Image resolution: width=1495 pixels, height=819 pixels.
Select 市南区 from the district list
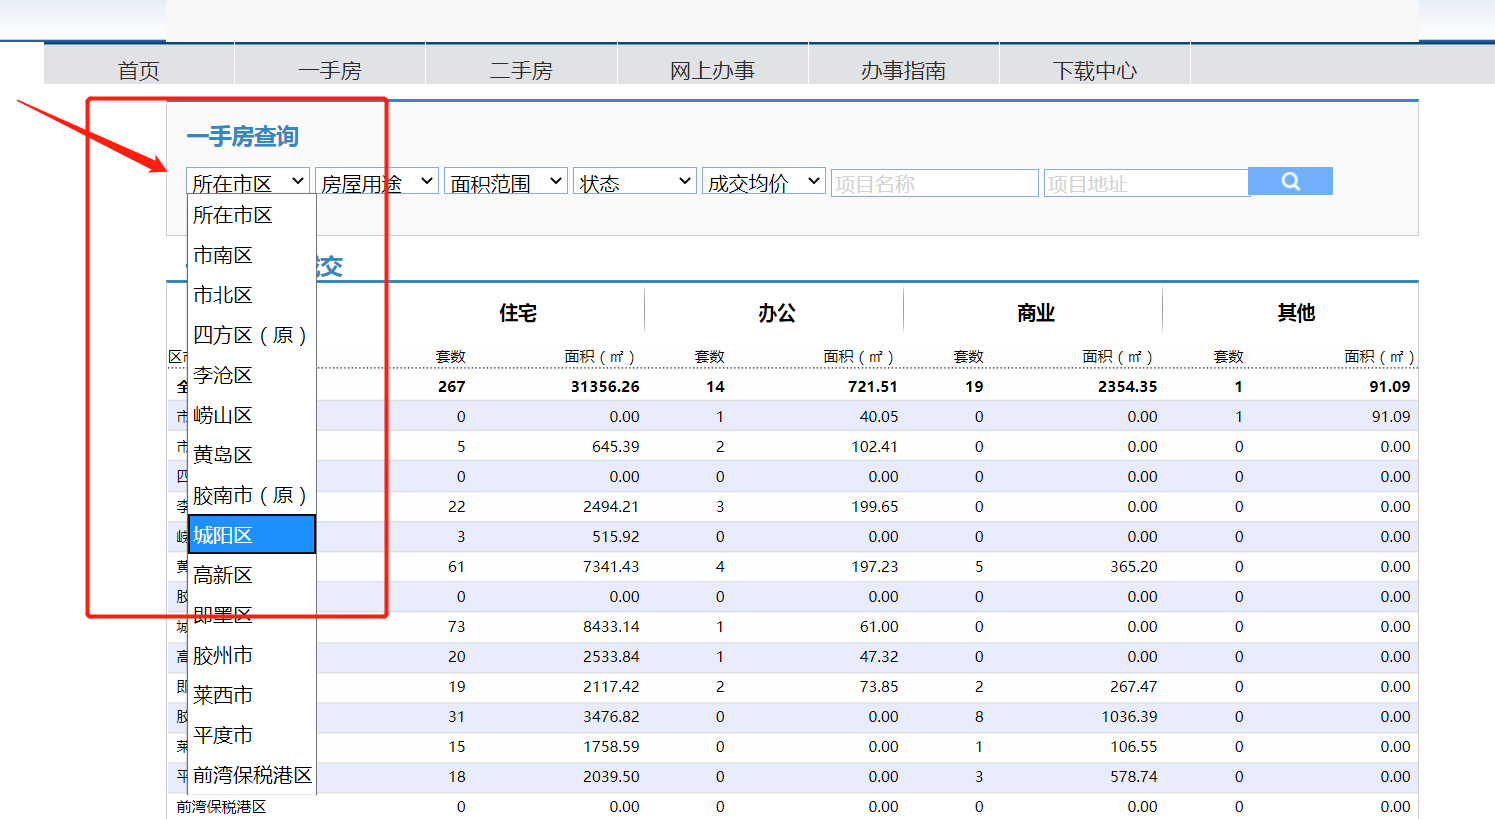tap(252, 255)
